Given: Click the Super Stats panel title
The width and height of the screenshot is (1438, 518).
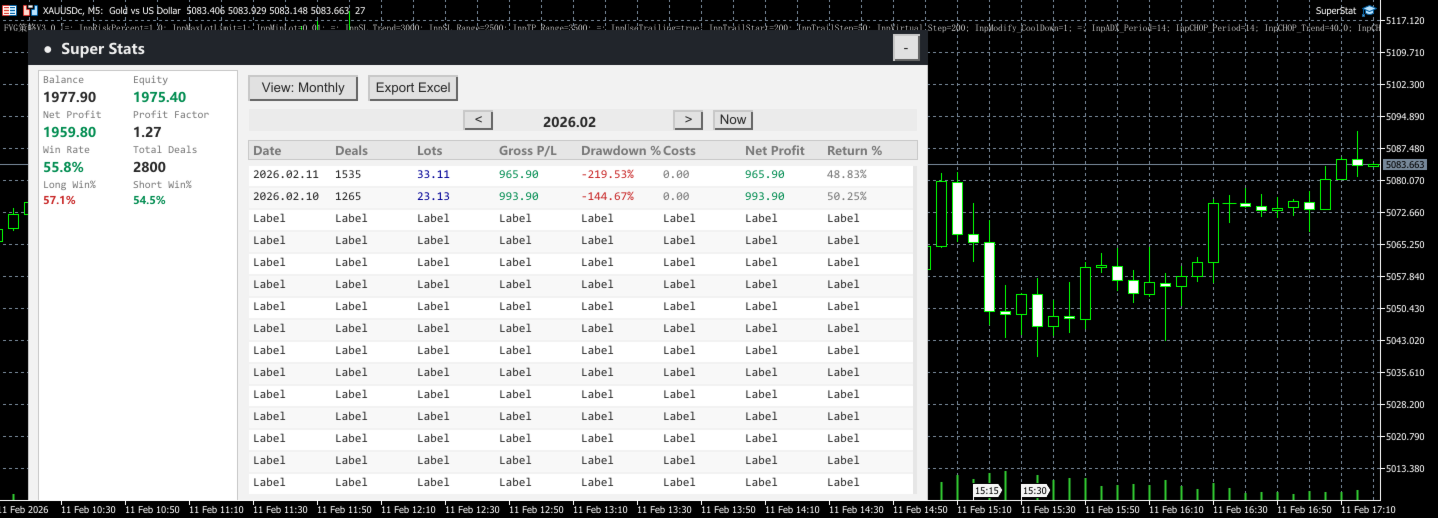Looking at the screenshot, I should click(102, 49).
